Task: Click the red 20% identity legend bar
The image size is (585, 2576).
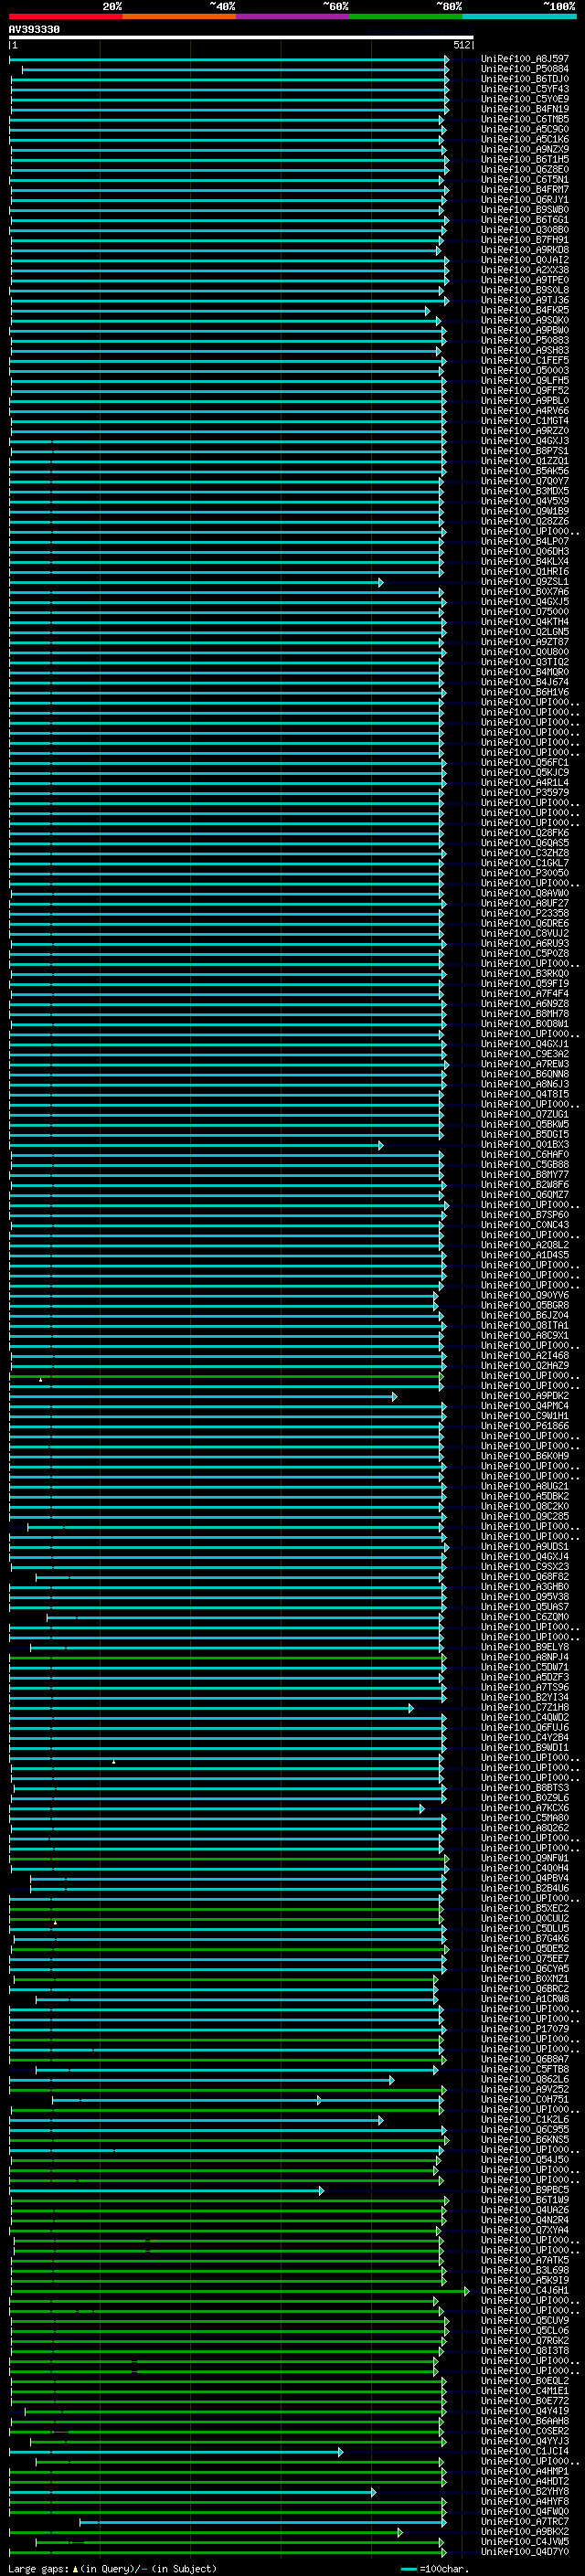Action: (x=65, y=16)
